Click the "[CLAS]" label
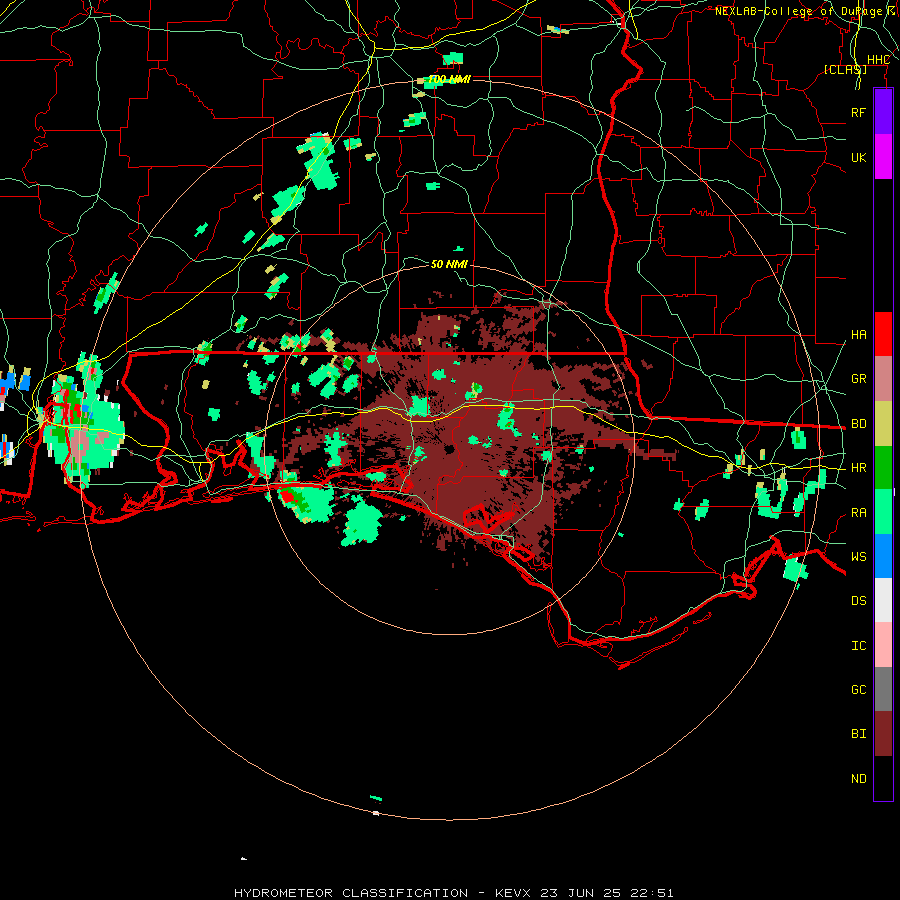Viewport: 900px width, 900px height. click(x=845, y=69)
